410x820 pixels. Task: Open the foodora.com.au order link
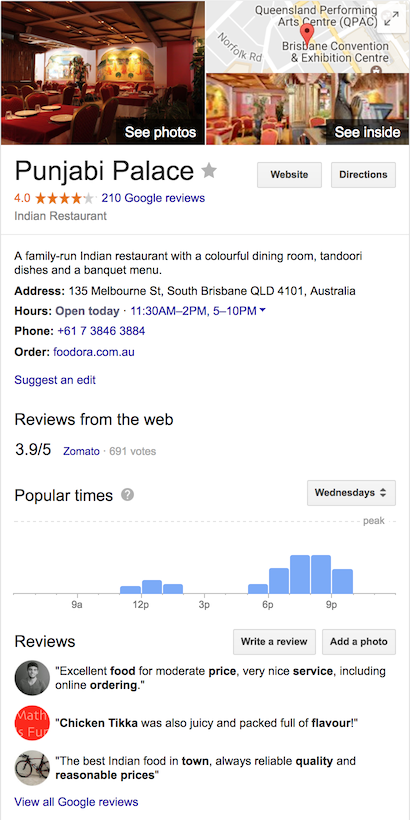(94, 352)
